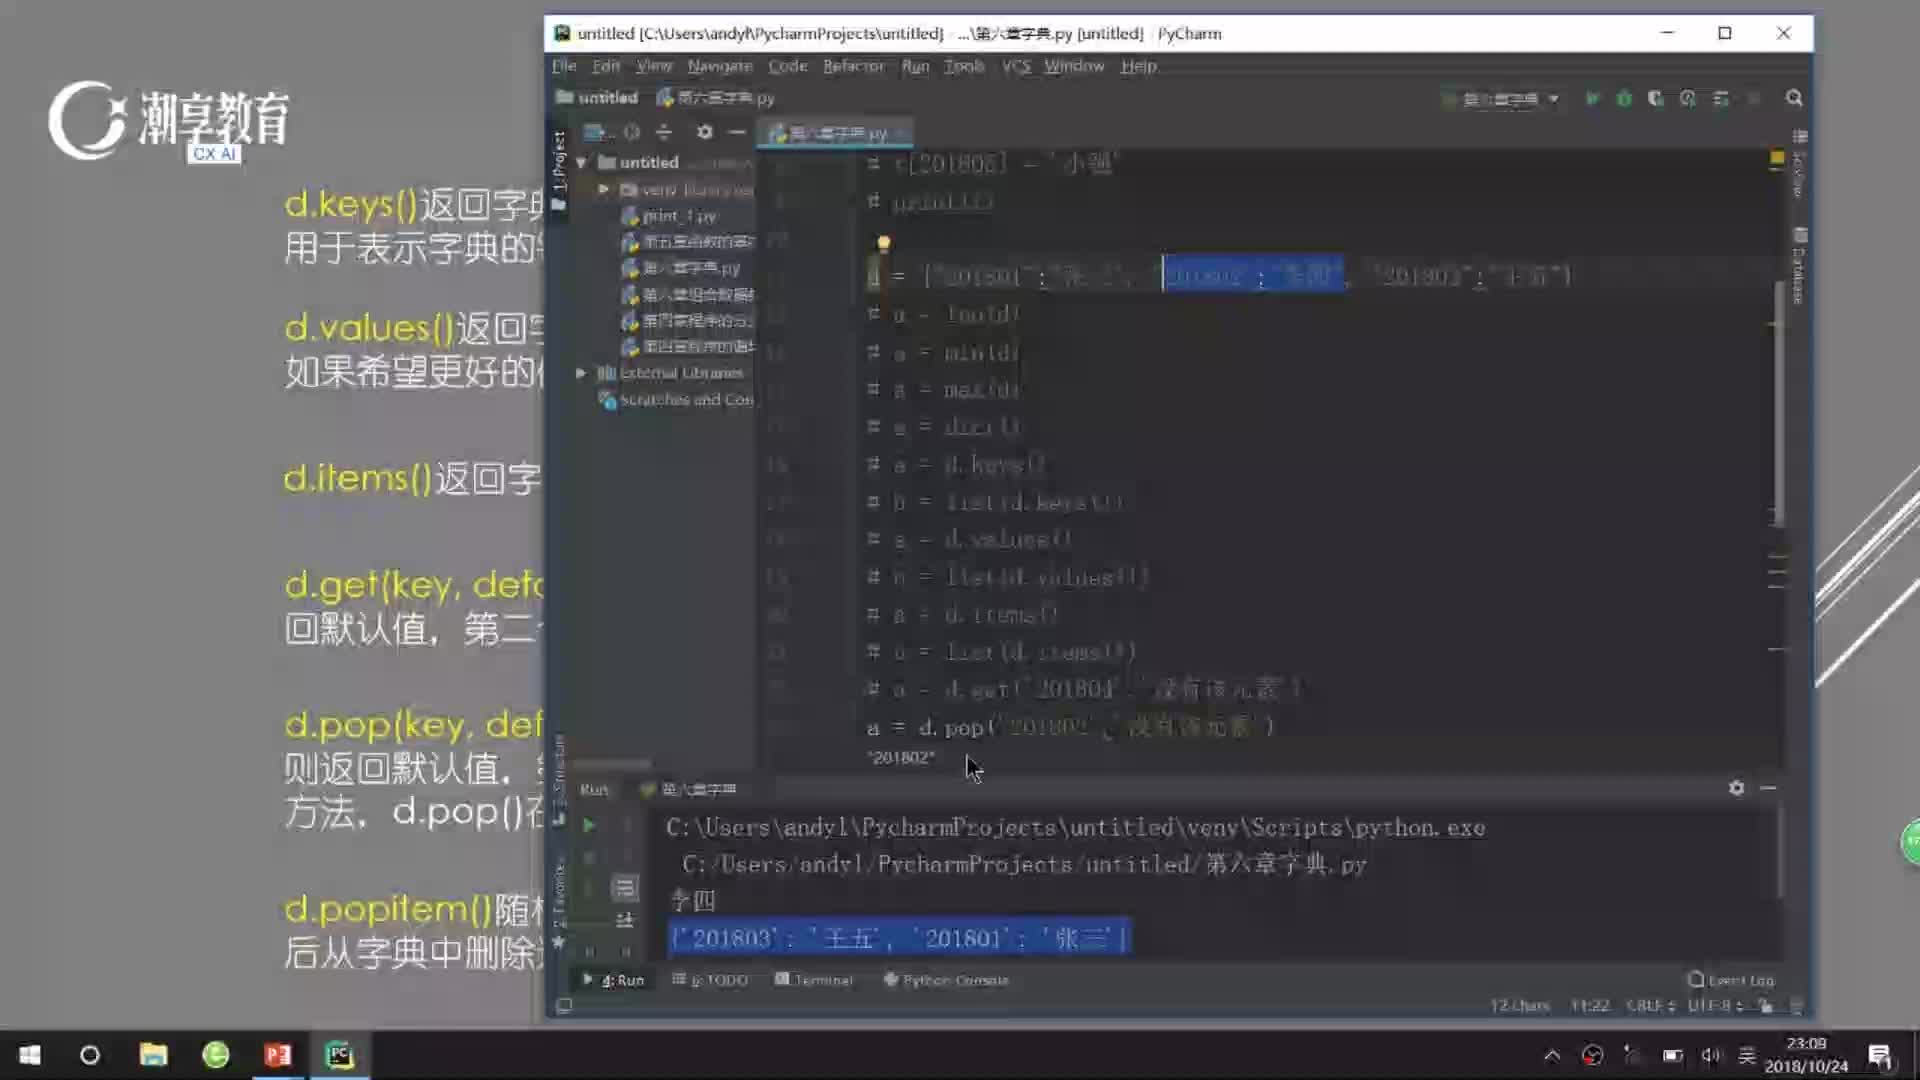The image size is (1920, 1080).
Task: Click the Debug bug icon in toolbar
Action: [x=1624, y=98]
